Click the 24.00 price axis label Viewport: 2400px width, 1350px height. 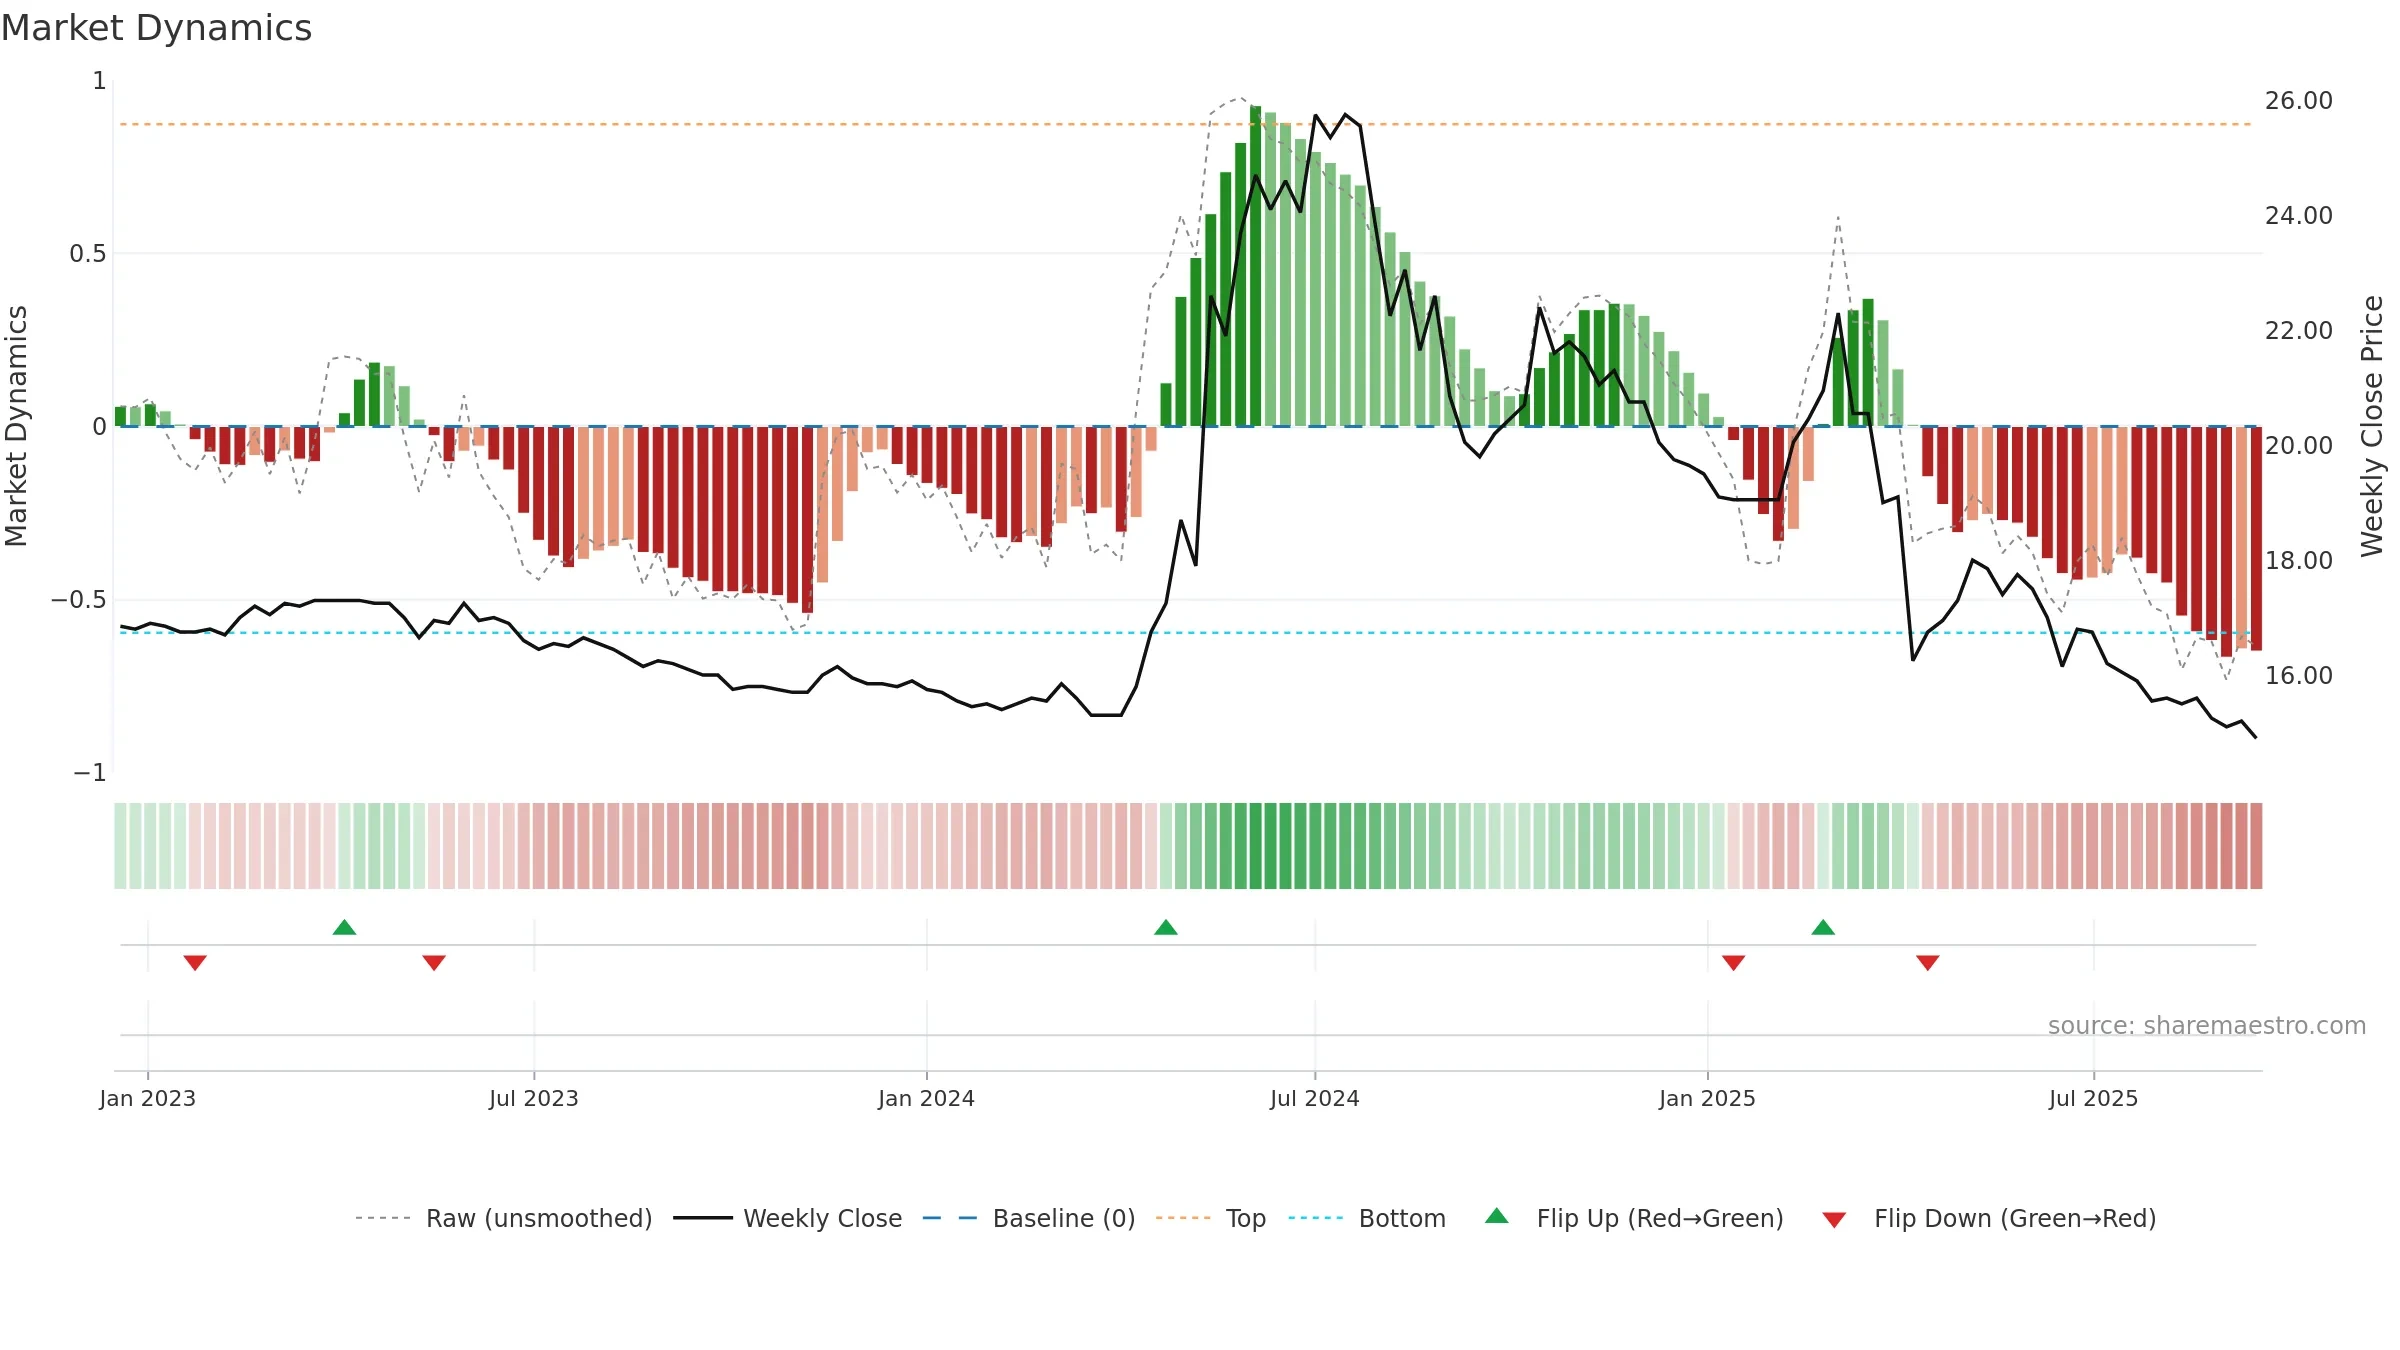coord(2299,216)
